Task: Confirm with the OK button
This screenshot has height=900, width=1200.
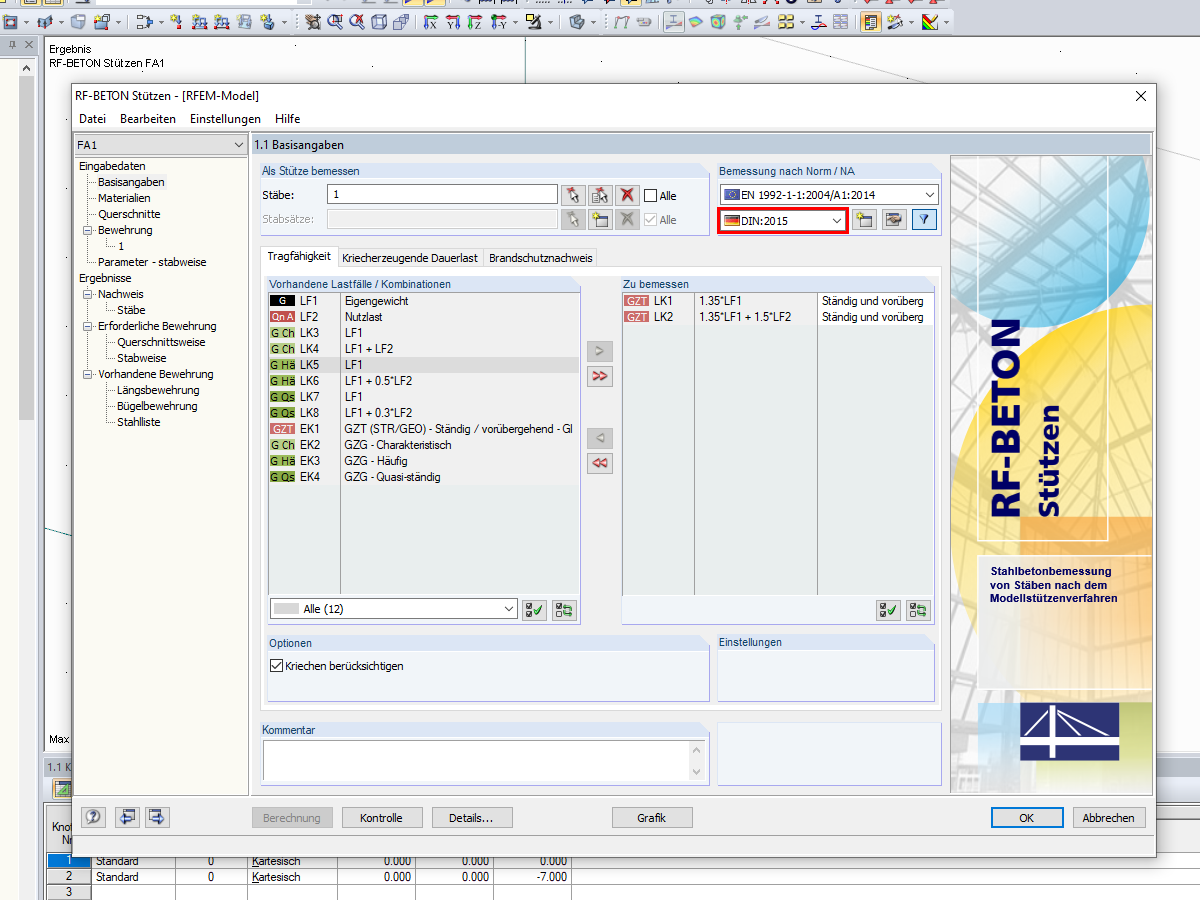Action: (x=1027, y=818)
